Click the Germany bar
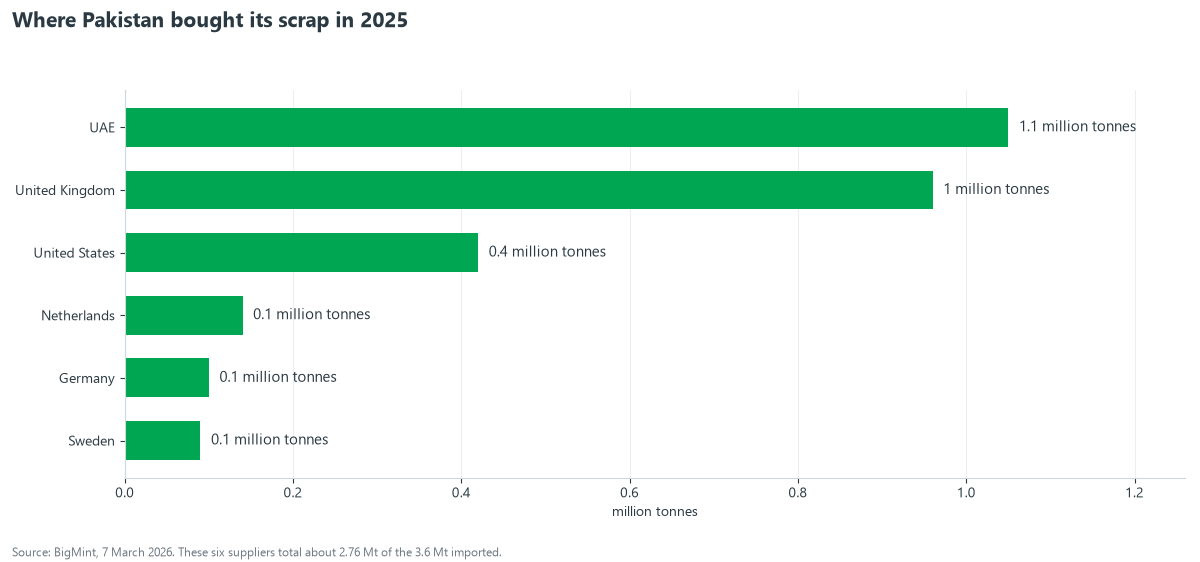The image size is (1200, 562). [x=167, y=378]
